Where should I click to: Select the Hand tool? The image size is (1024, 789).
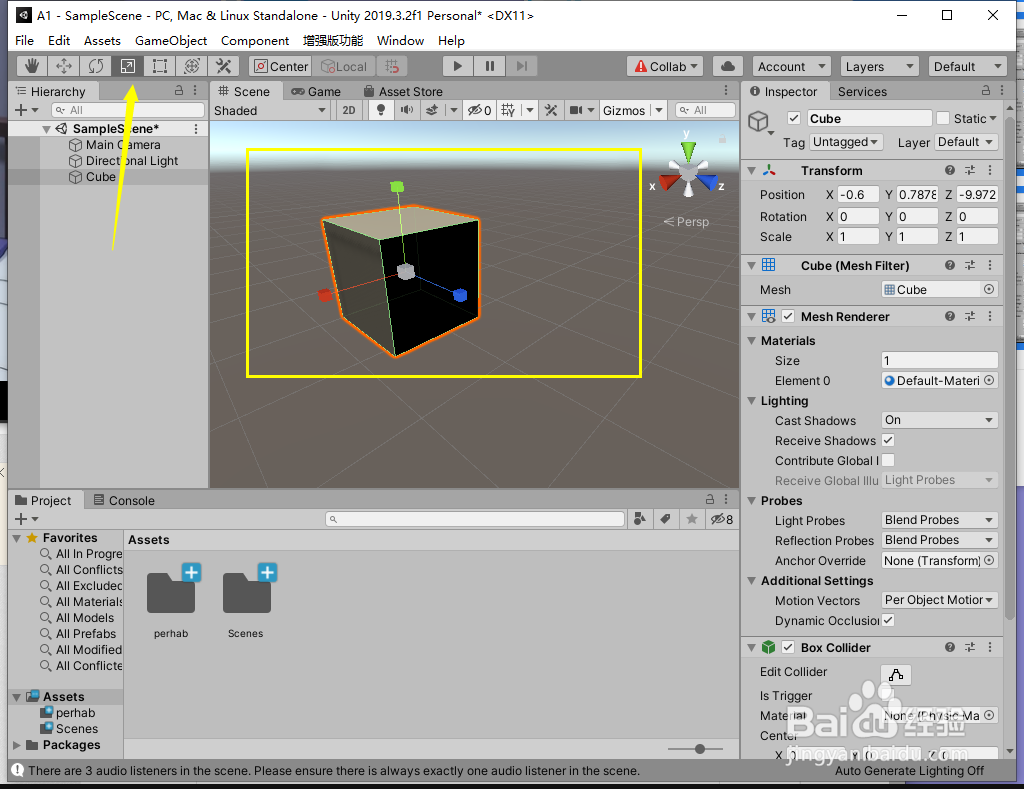31,66
